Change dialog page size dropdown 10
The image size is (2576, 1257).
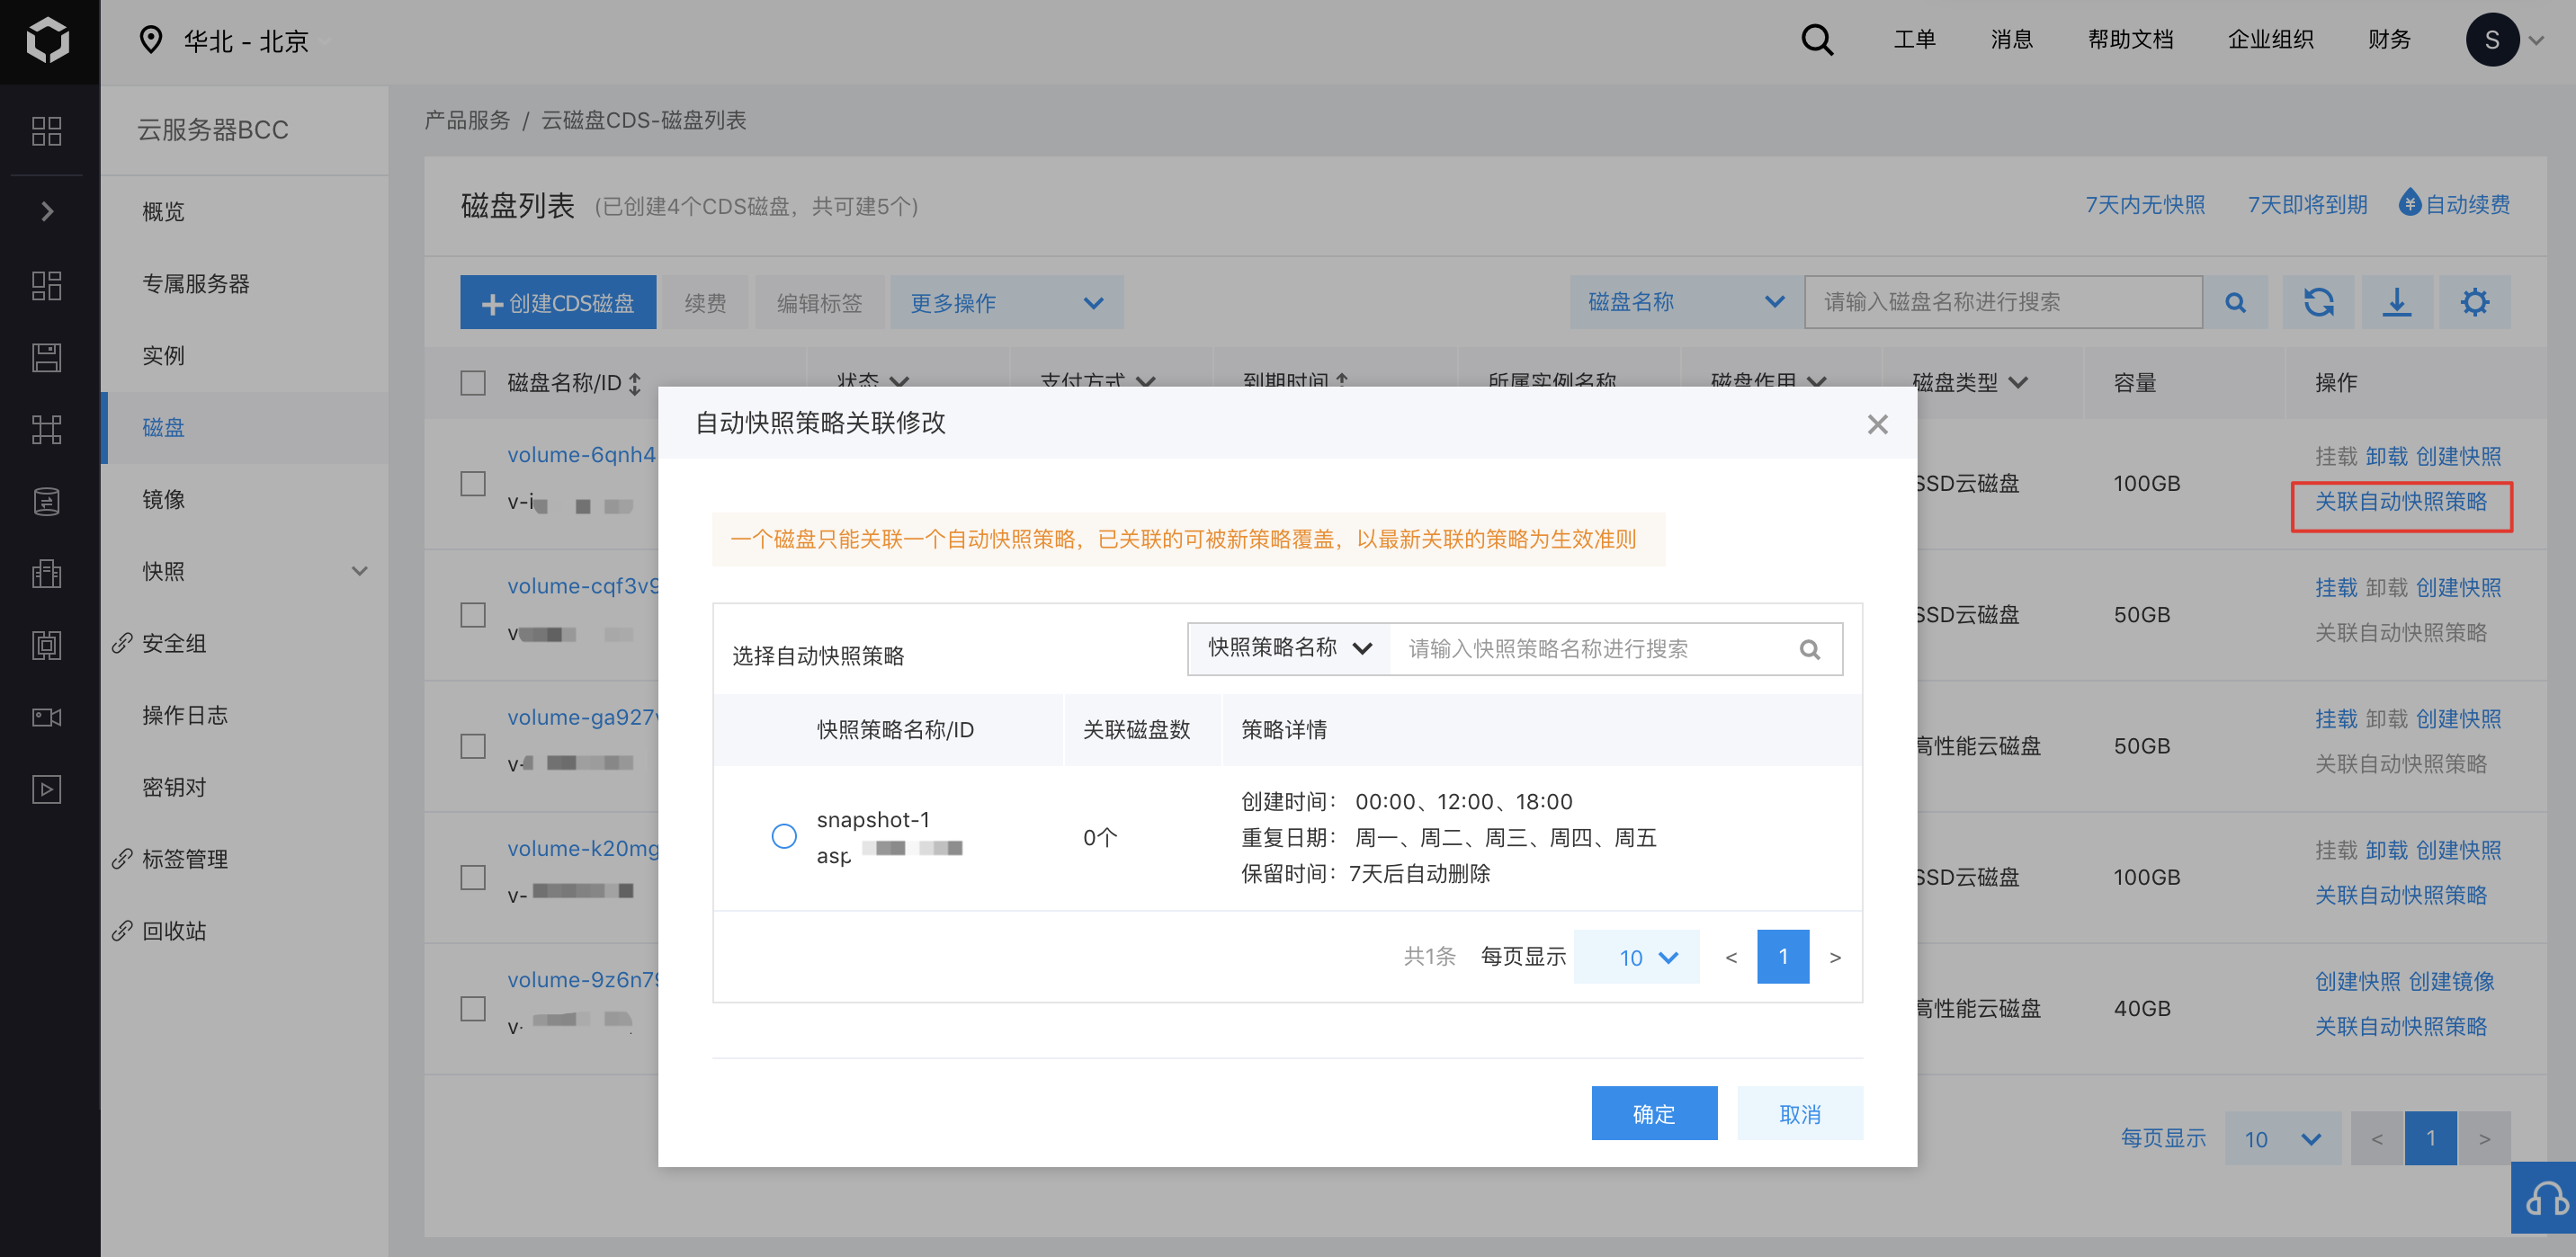pos(1636,957)
